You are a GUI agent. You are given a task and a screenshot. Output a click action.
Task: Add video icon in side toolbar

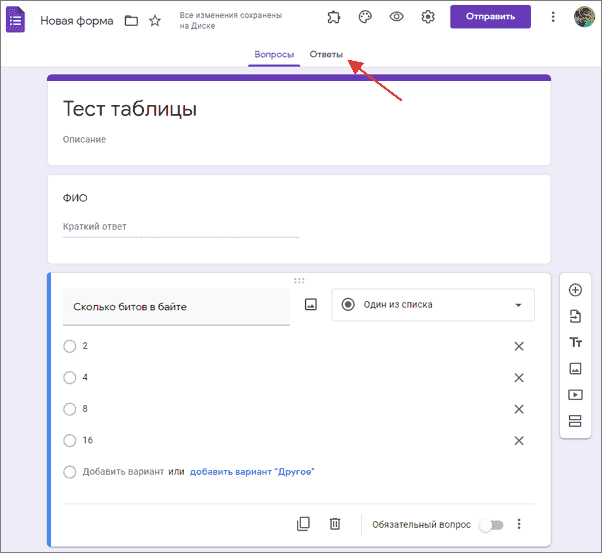[x=575, y=395]
